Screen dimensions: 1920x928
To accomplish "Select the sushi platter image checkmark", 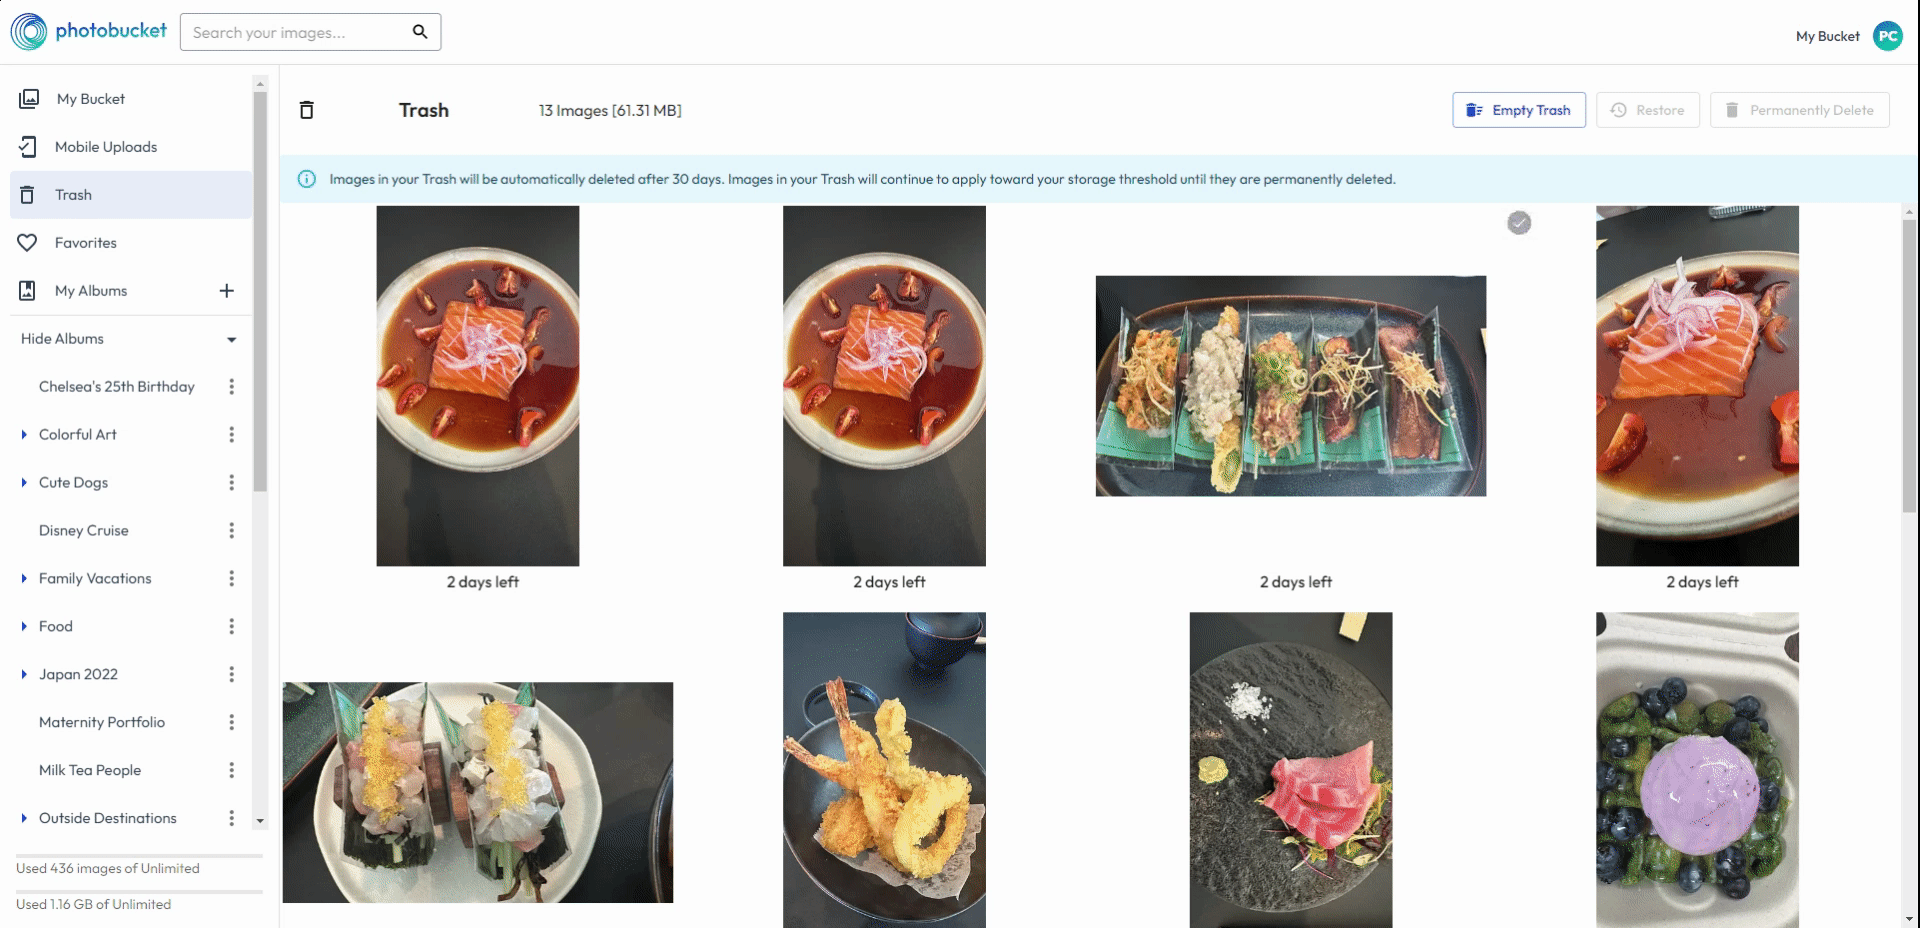I will pos(1519,223).
